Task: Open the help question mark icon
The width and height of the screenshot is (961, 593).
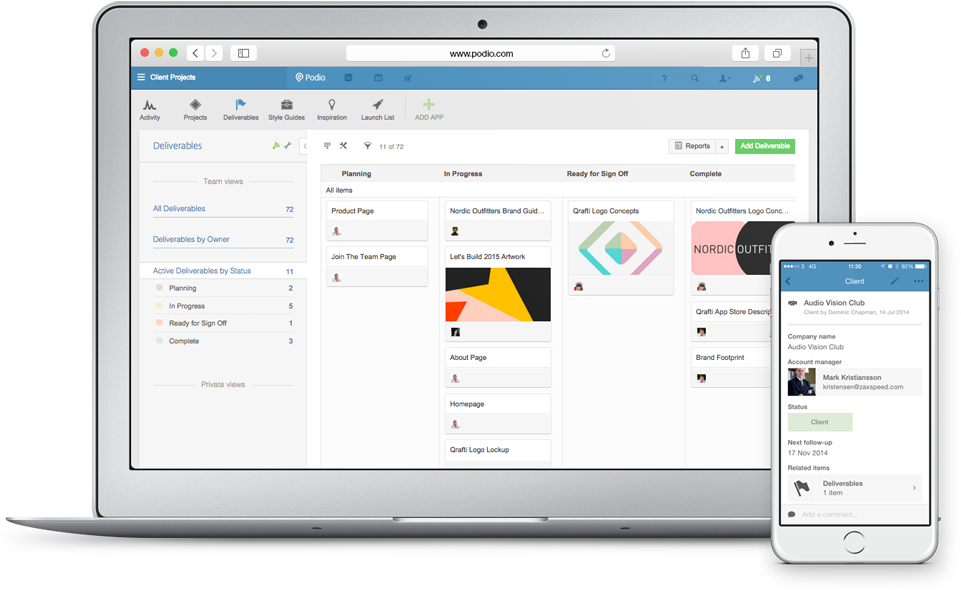Action: pyautogui.click(x=664, y=78)
